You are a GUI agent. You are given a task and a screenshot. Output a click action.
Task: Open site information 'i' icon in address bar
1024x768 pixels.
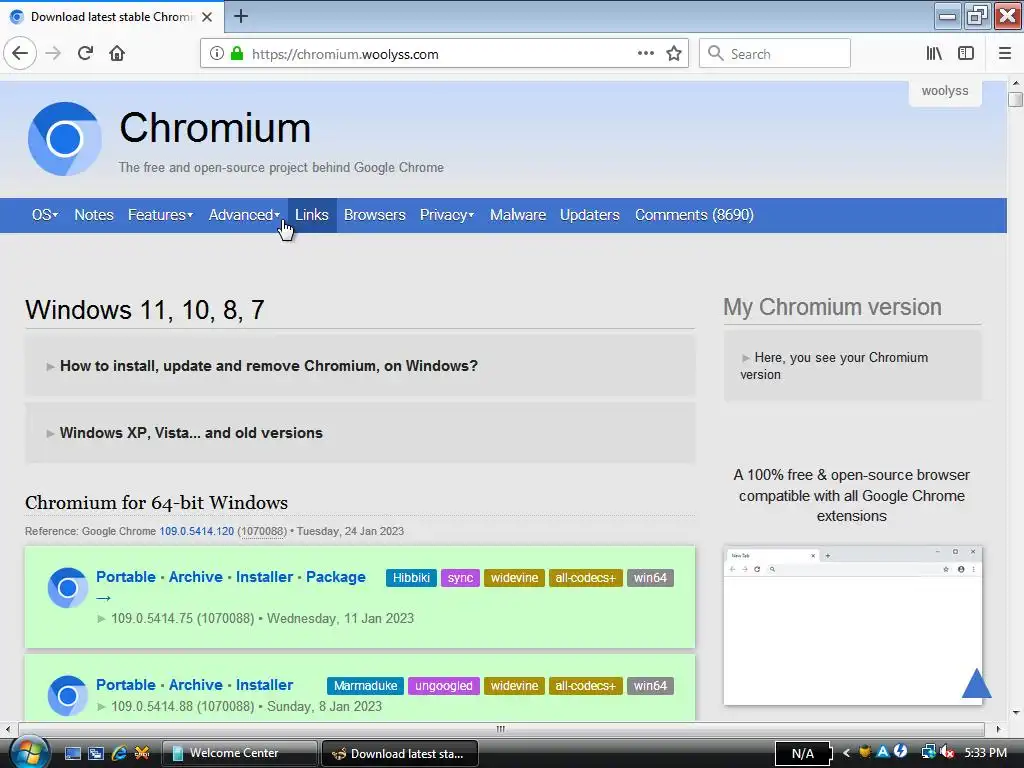pyautogui.click(x=217, y=54)
